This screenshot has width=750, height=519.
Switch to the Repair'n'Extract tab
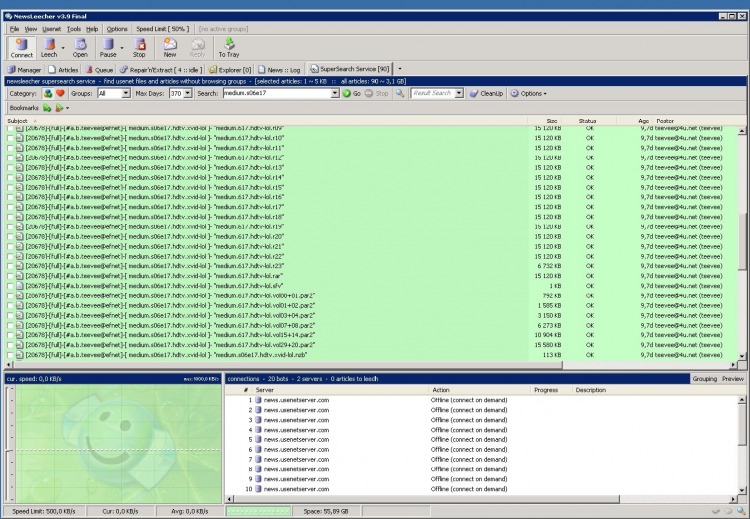162,69
